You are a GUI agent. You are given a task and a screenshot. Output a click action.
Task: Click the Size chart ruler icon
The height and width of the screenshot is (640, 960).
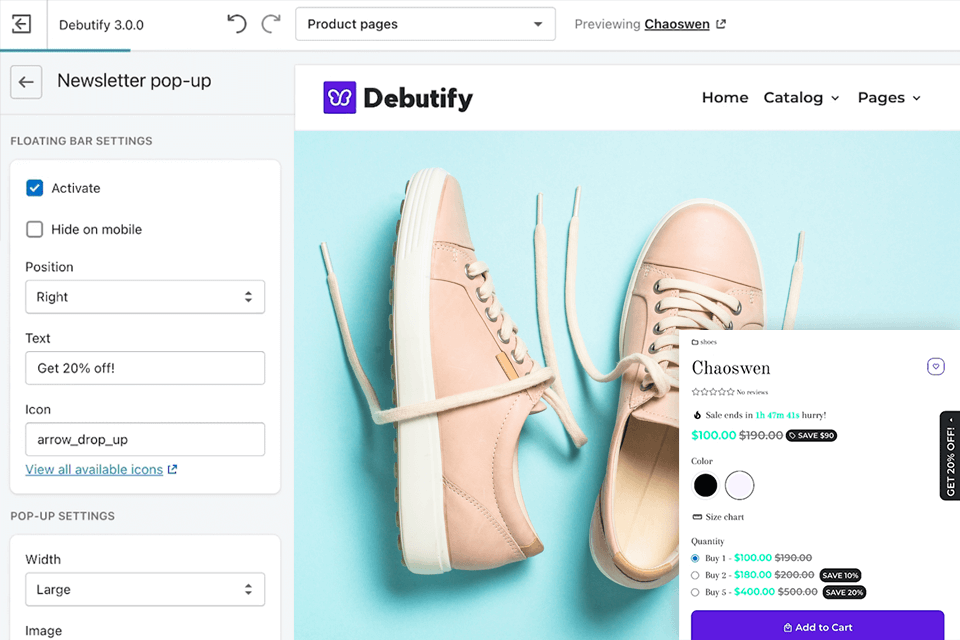(697, 517)
